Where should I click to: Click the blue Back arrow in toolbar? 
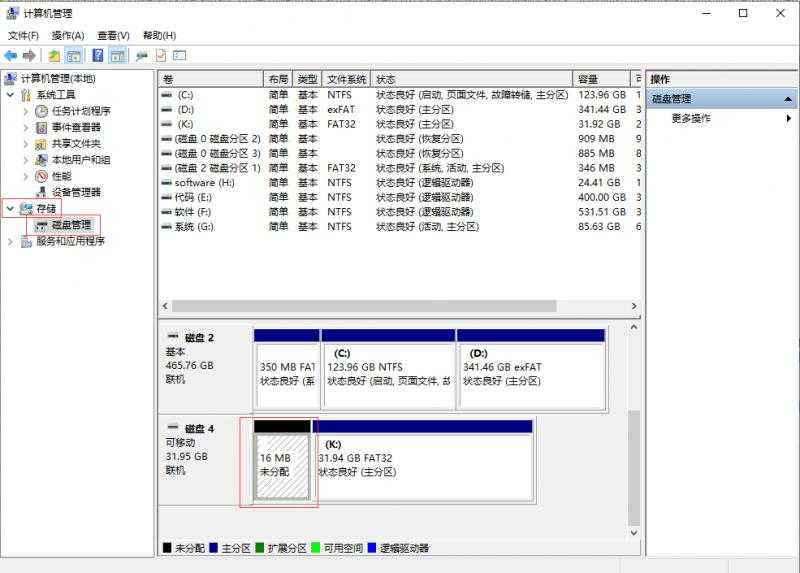coord(10,56)
